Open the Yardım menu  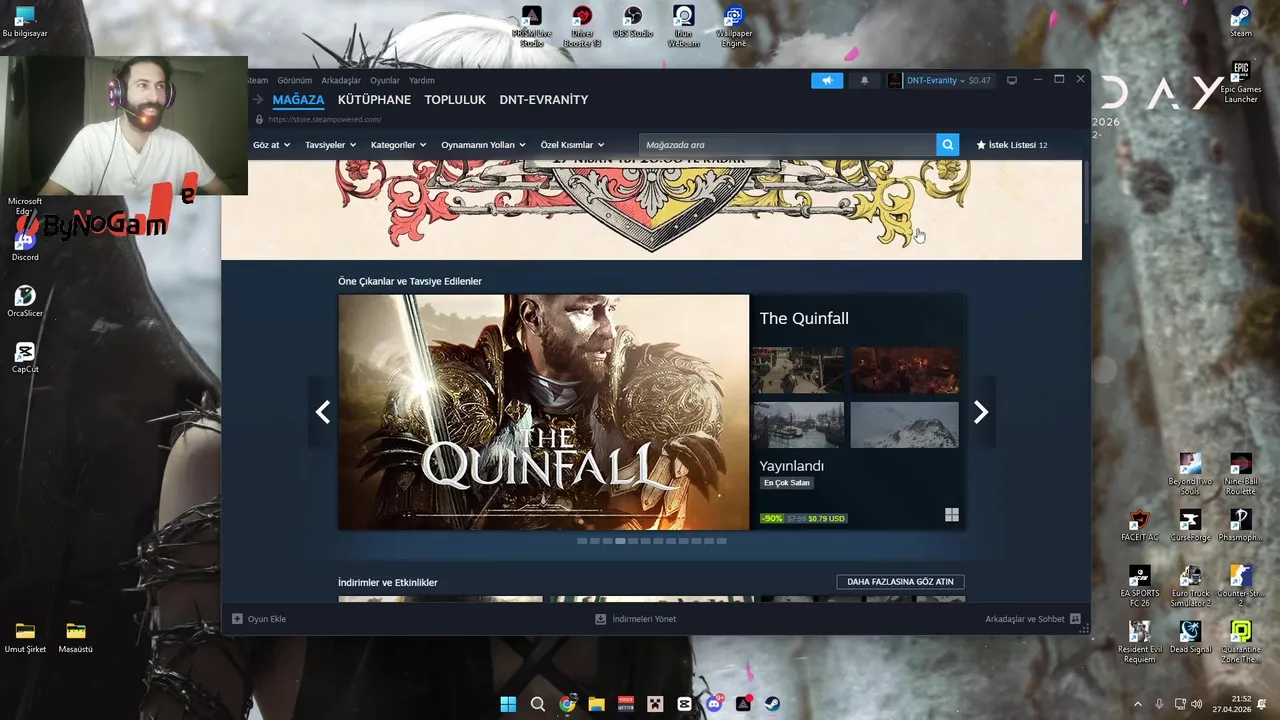click(422, 80)
